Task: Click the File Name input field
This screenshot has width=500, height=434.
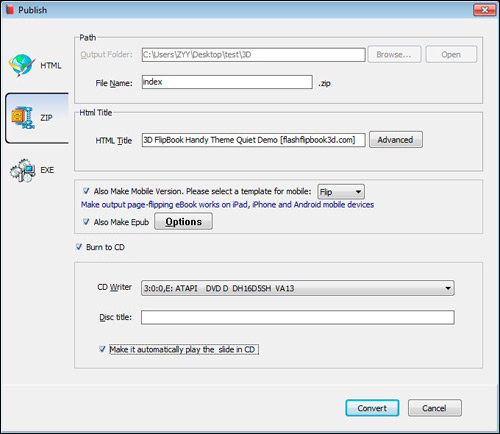Action: click(227, 82)
